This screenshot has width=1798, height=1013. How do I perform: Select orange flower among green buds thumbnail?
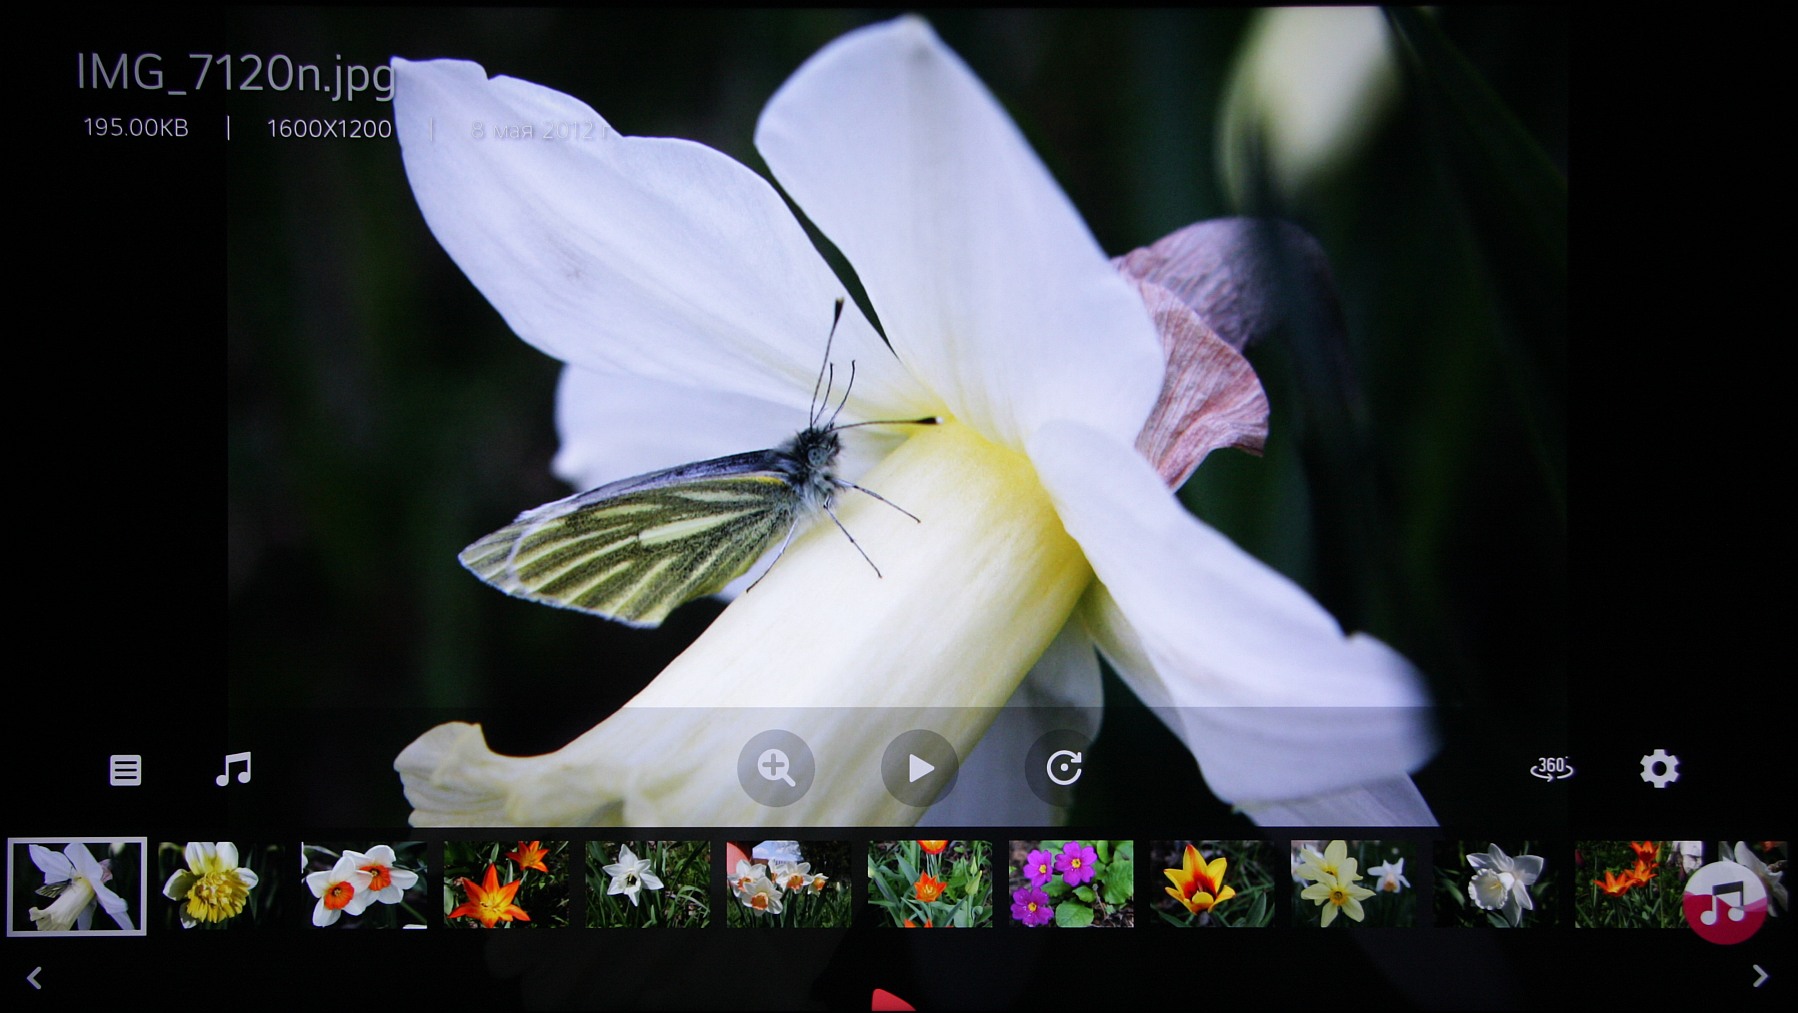(930, 884)
